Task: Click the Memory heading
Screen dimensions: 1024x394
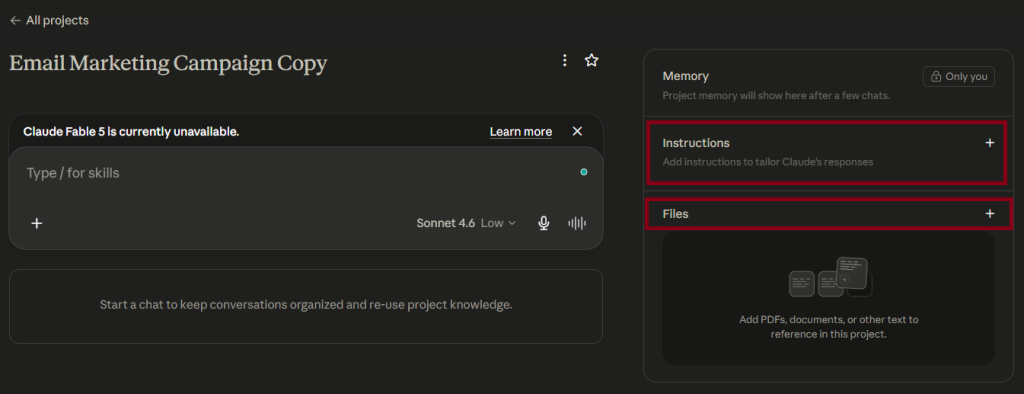Action: click(686, 76)
